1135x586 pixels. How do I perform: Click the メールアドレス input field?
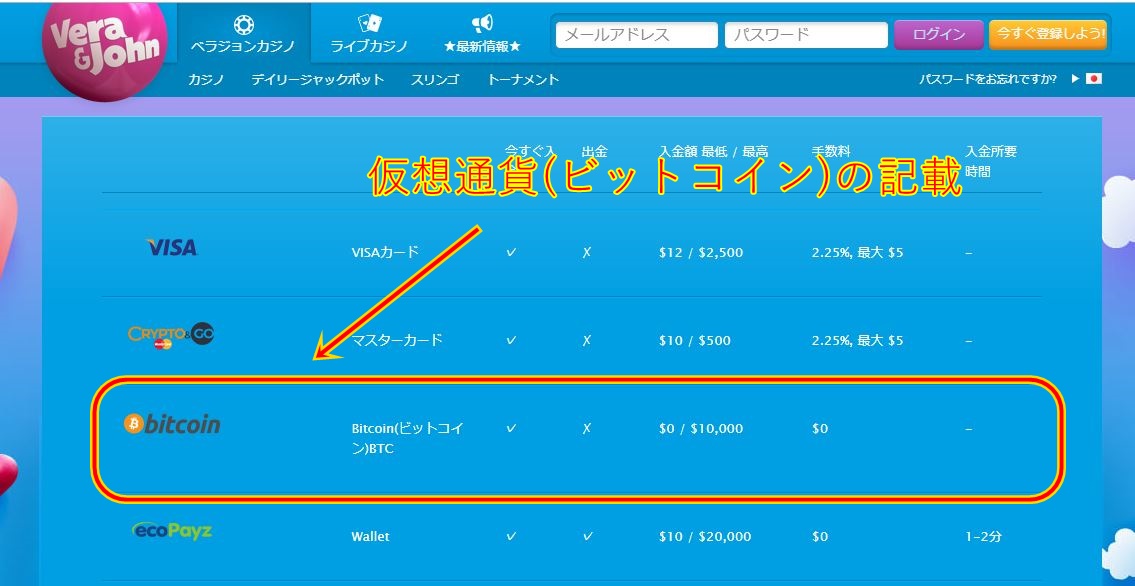[x=637, y=35]
